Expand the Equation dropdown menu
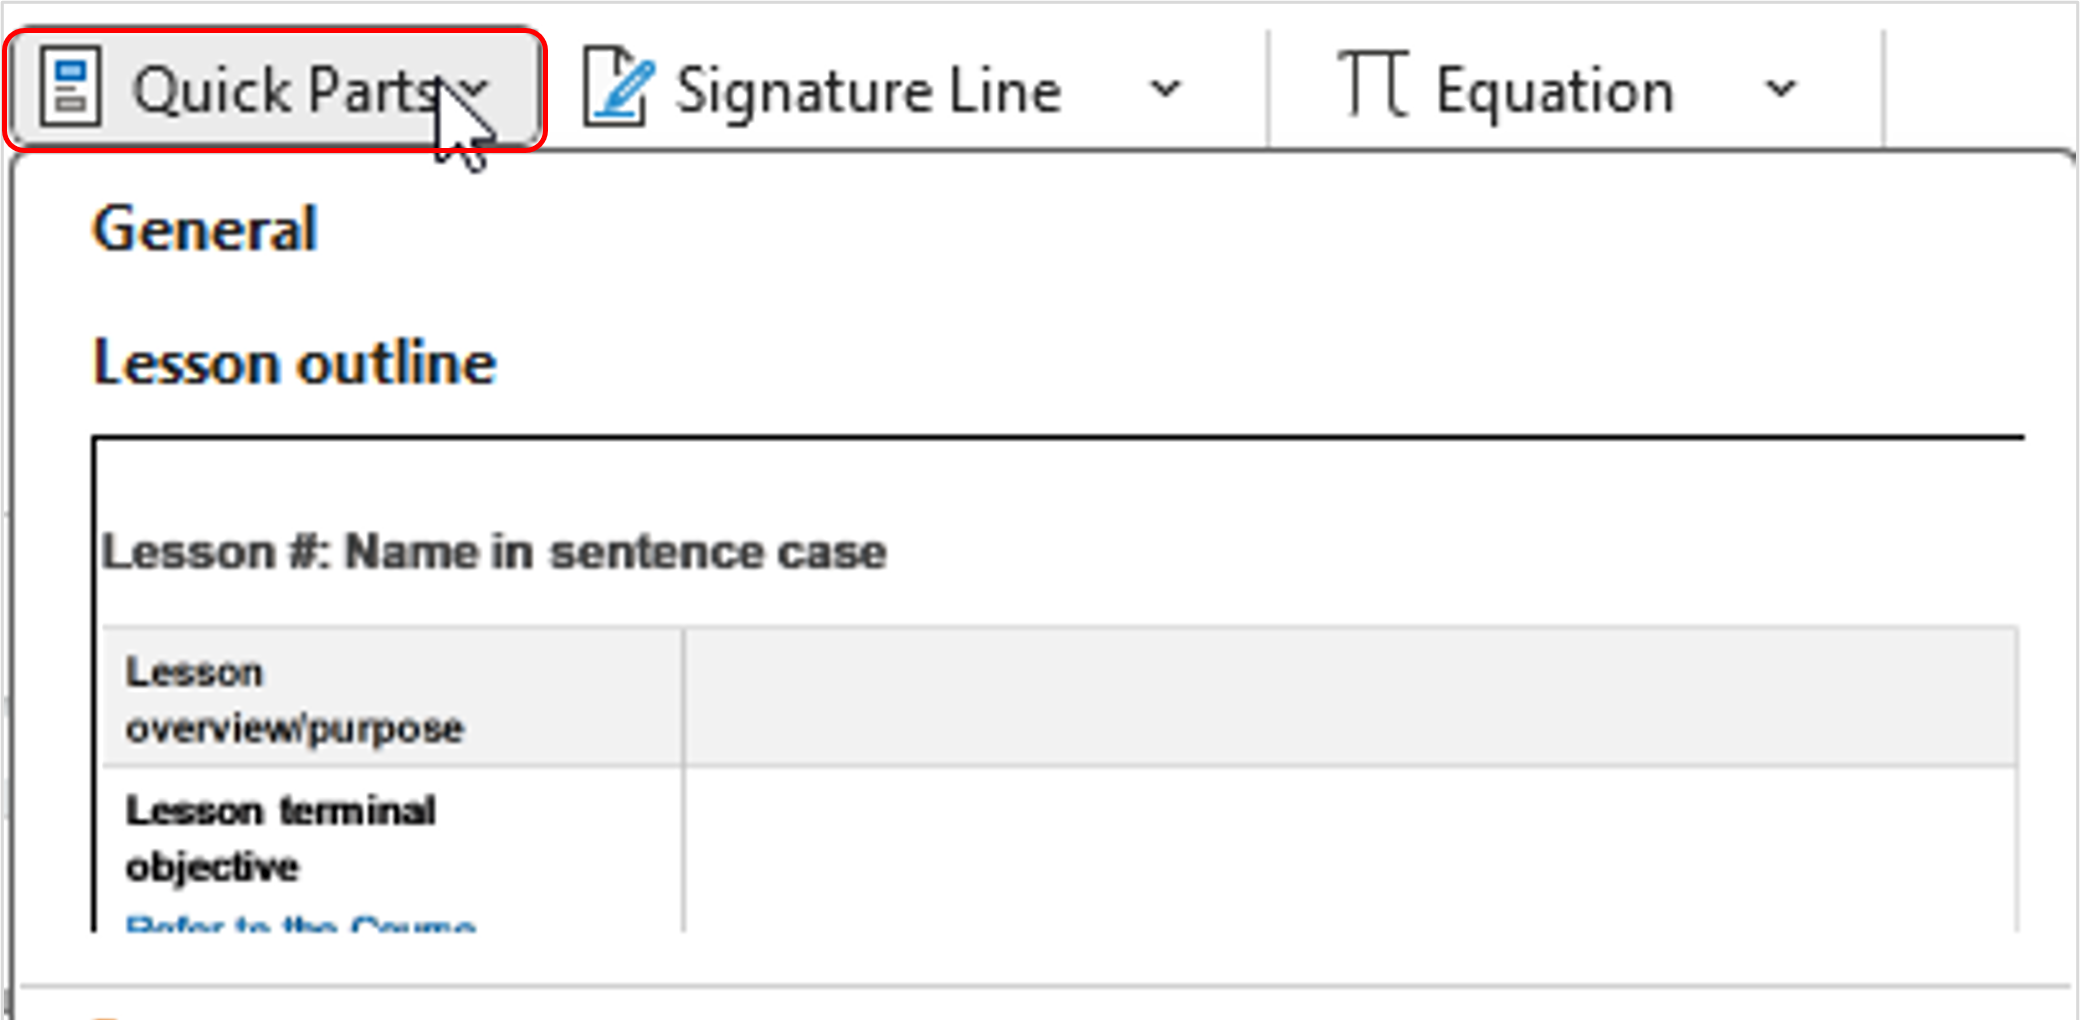Image resolution: width=2080 pixels, height=1020 pixels. point(1782,90)
